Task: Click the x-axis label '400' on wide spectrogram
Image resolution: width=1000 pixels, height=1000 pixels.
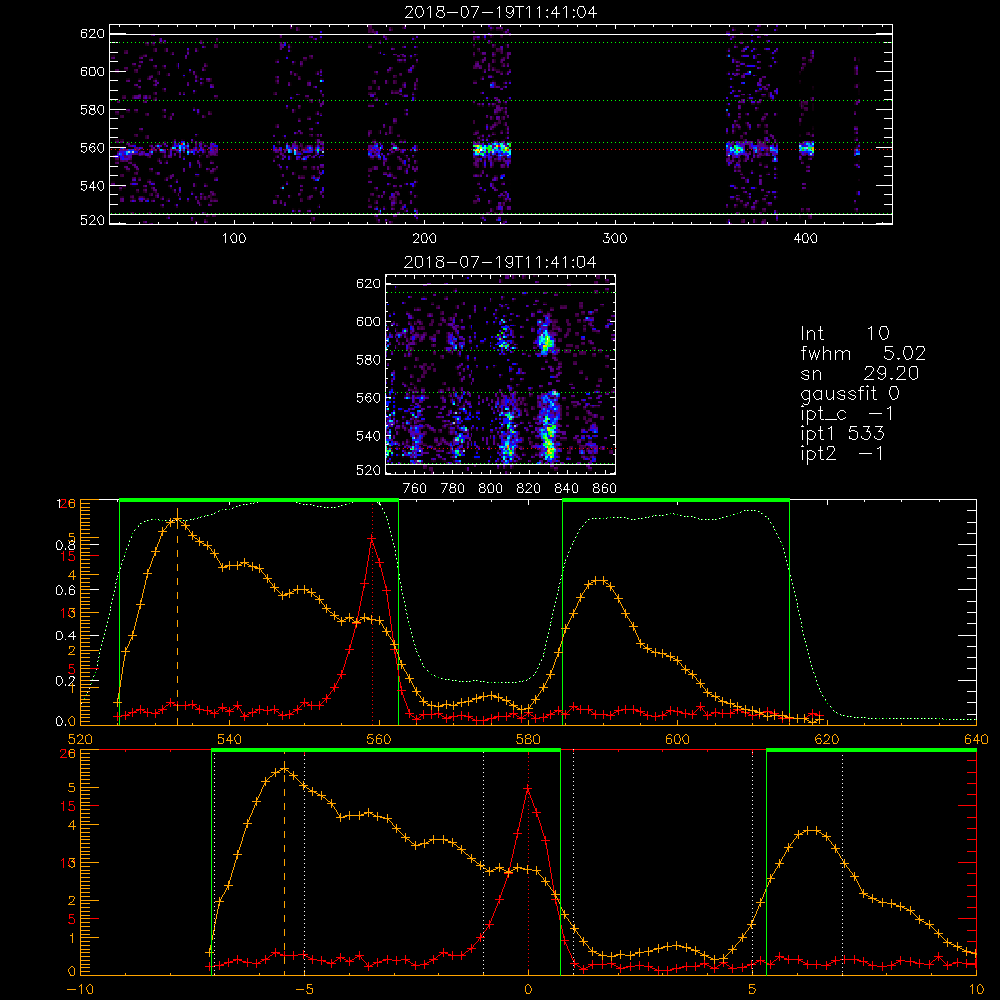Action: [x=805, y=239]
